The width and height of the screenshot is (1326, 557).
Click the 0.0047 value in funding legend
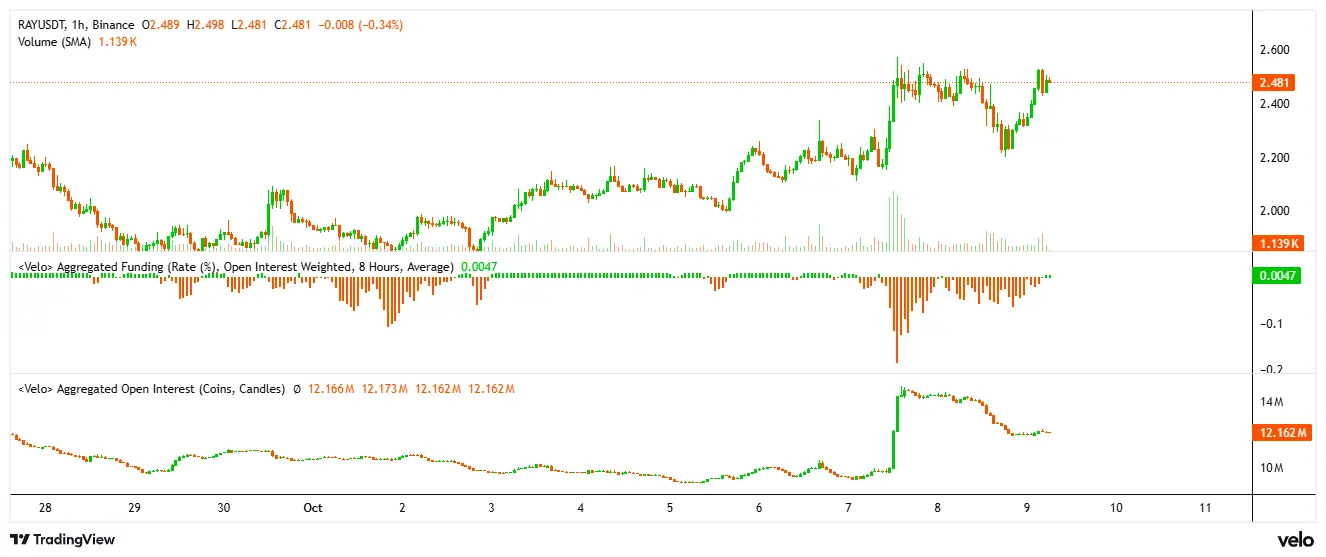[478, 267]
